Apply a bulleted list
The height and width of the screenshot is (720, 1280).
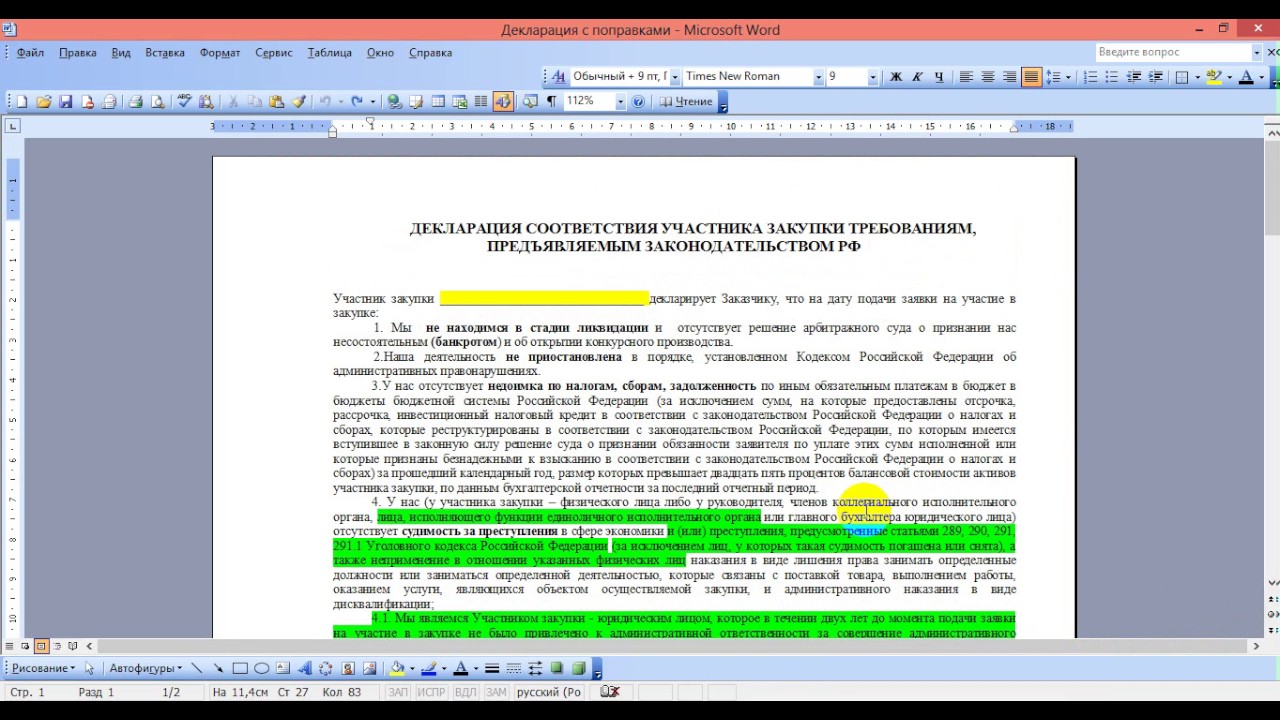[1112, 77]
